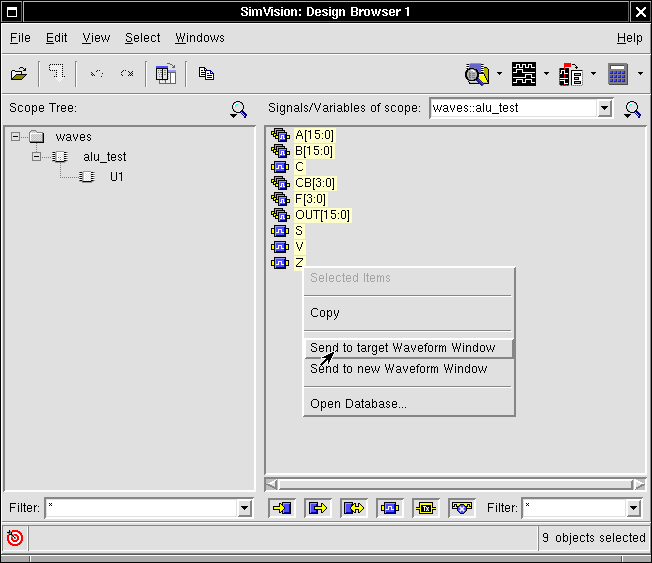Click the waves::alu_test scope field

(x=514, y=108)
